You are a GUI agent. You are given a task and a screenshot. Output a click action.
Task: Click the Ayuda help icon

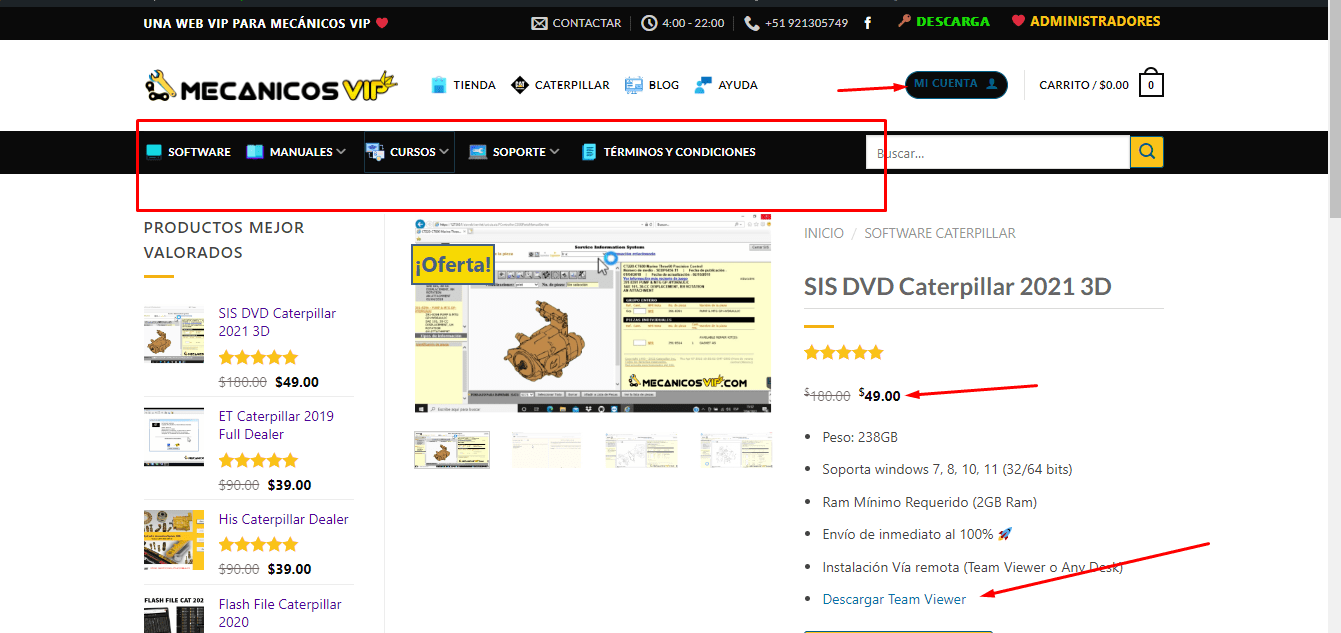(703, 85)
